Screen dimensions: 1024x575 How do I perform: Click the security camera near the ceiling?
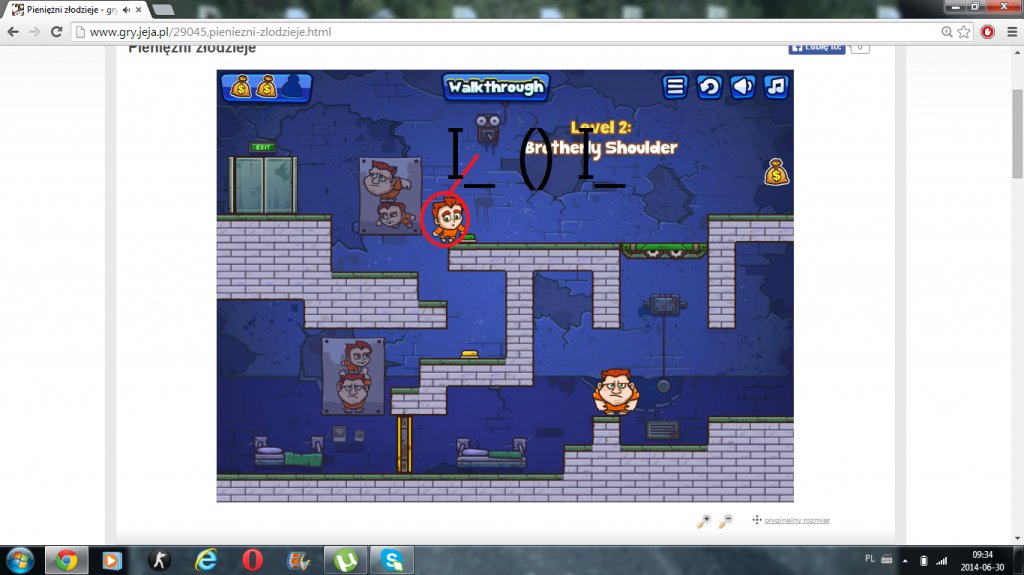click(488, 128)
